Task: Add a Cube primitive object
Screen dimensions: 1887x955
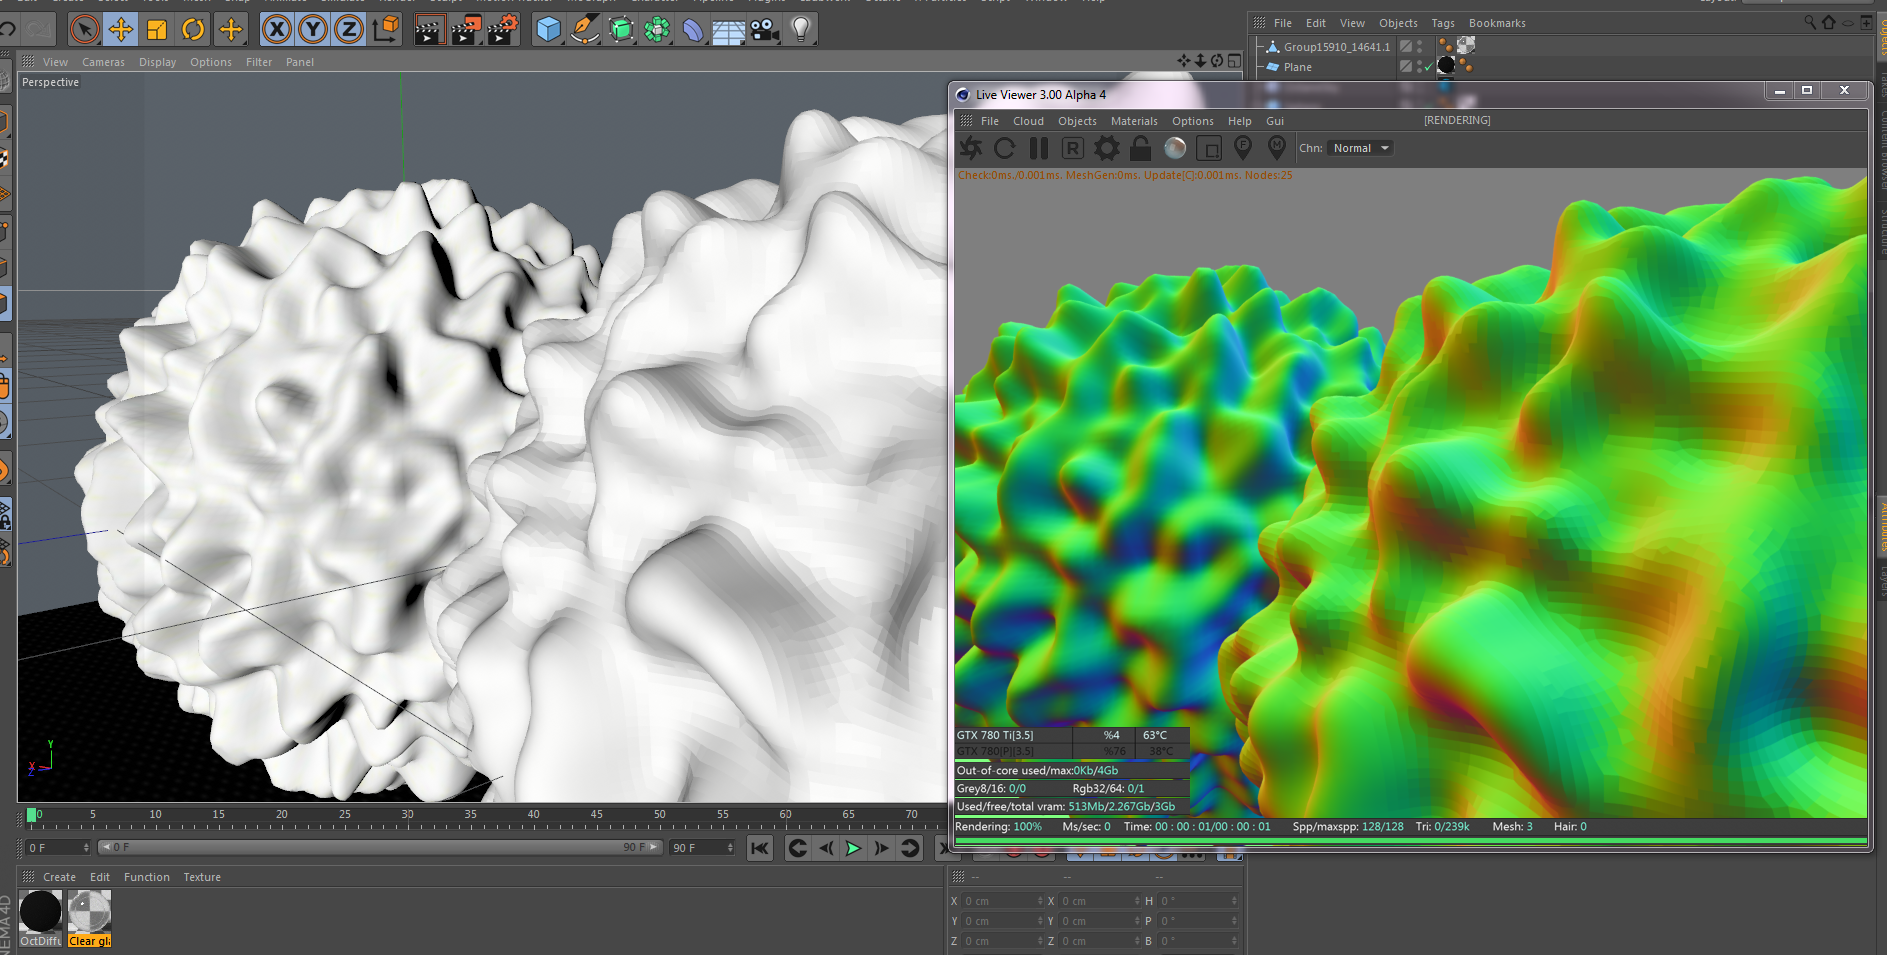Action: (548, 30)
